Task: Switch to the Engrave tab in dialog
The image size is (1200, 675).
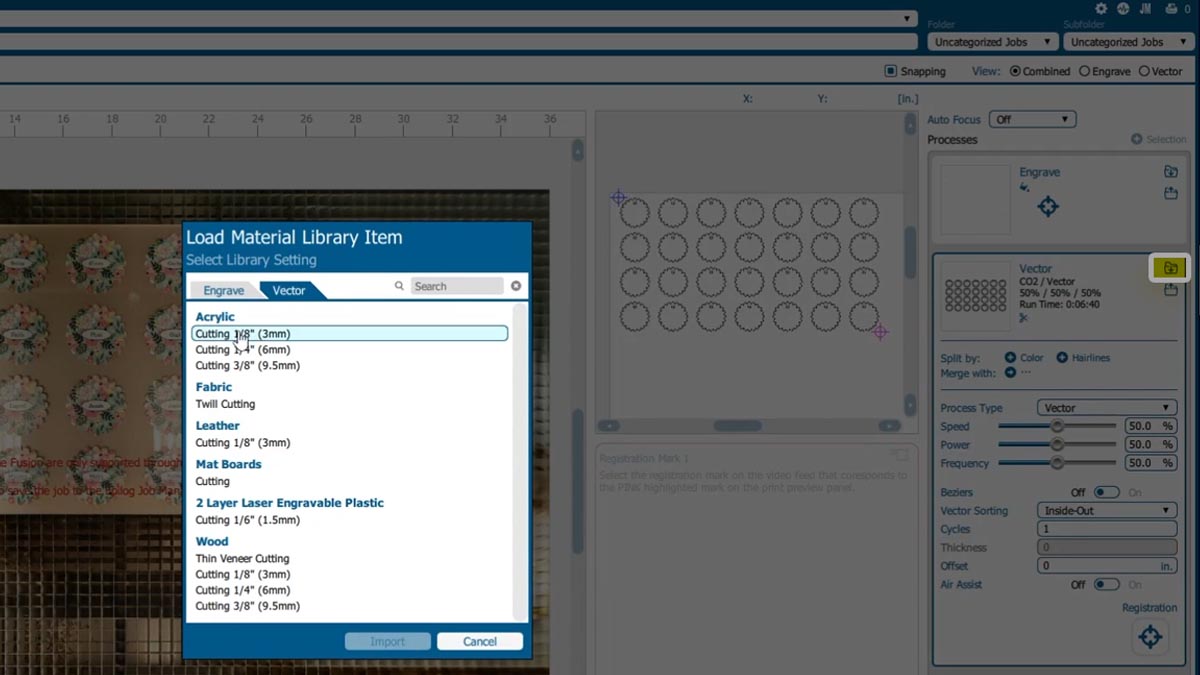Action: coord(223,290)
